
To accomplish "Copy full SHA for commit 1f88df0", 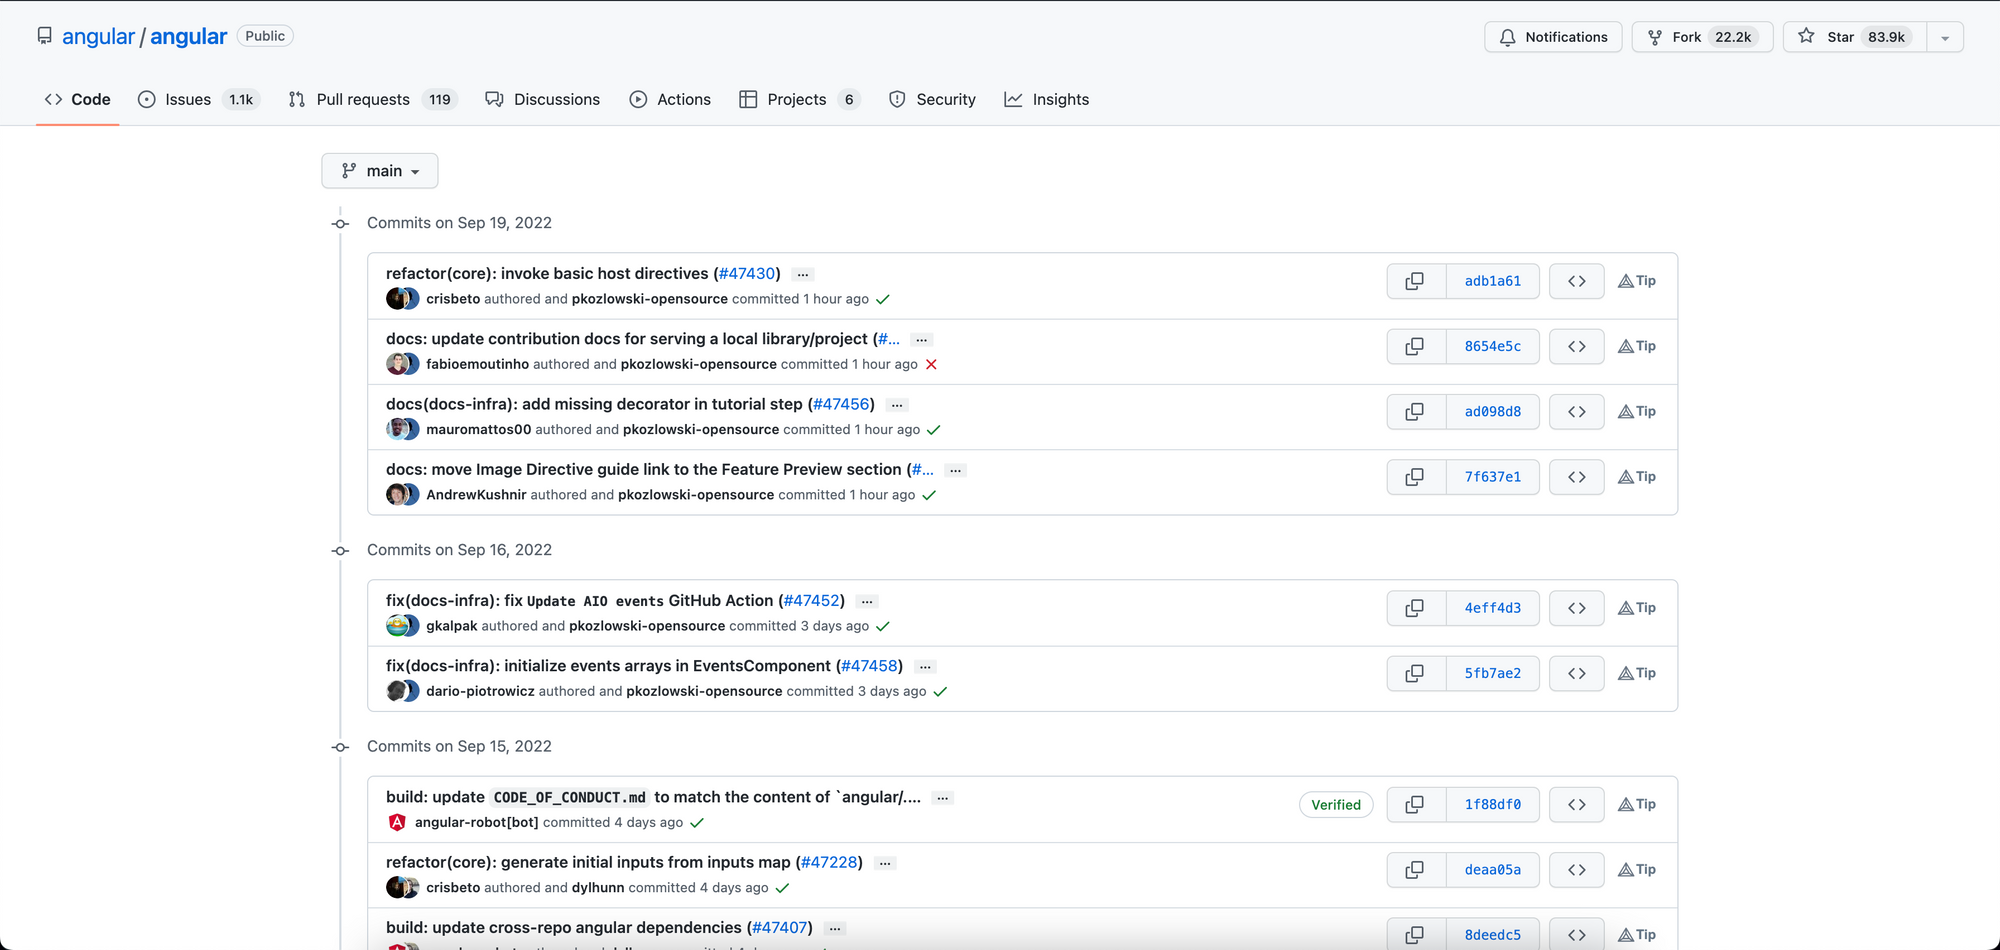I will point(1415,804).
